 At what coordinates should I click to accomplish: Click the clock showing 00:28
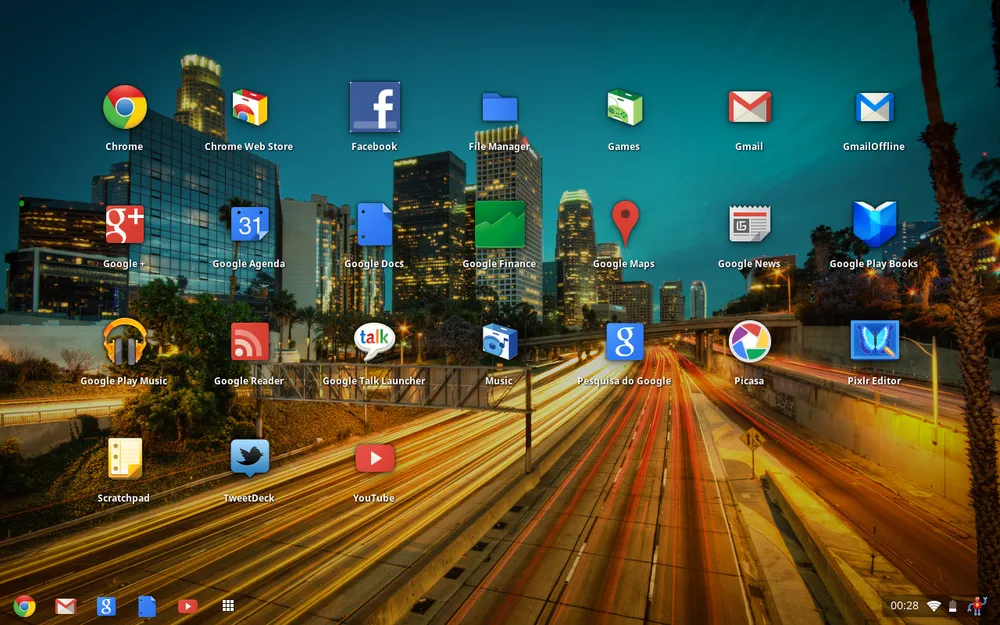pyautogui.click(x=904, y=606)
